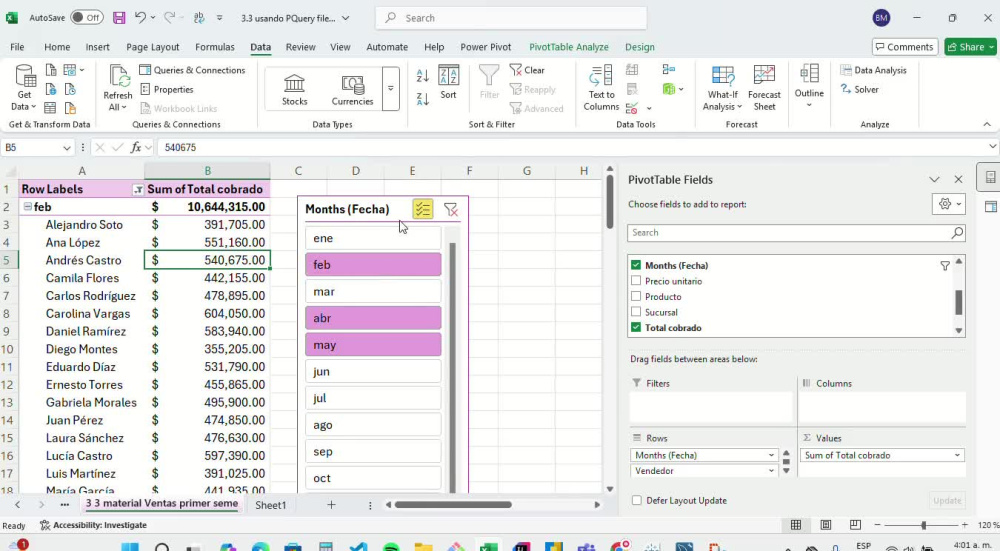Open Row Labels filter dropdown
Screen dimensions: 1000x551
point(138,190)
